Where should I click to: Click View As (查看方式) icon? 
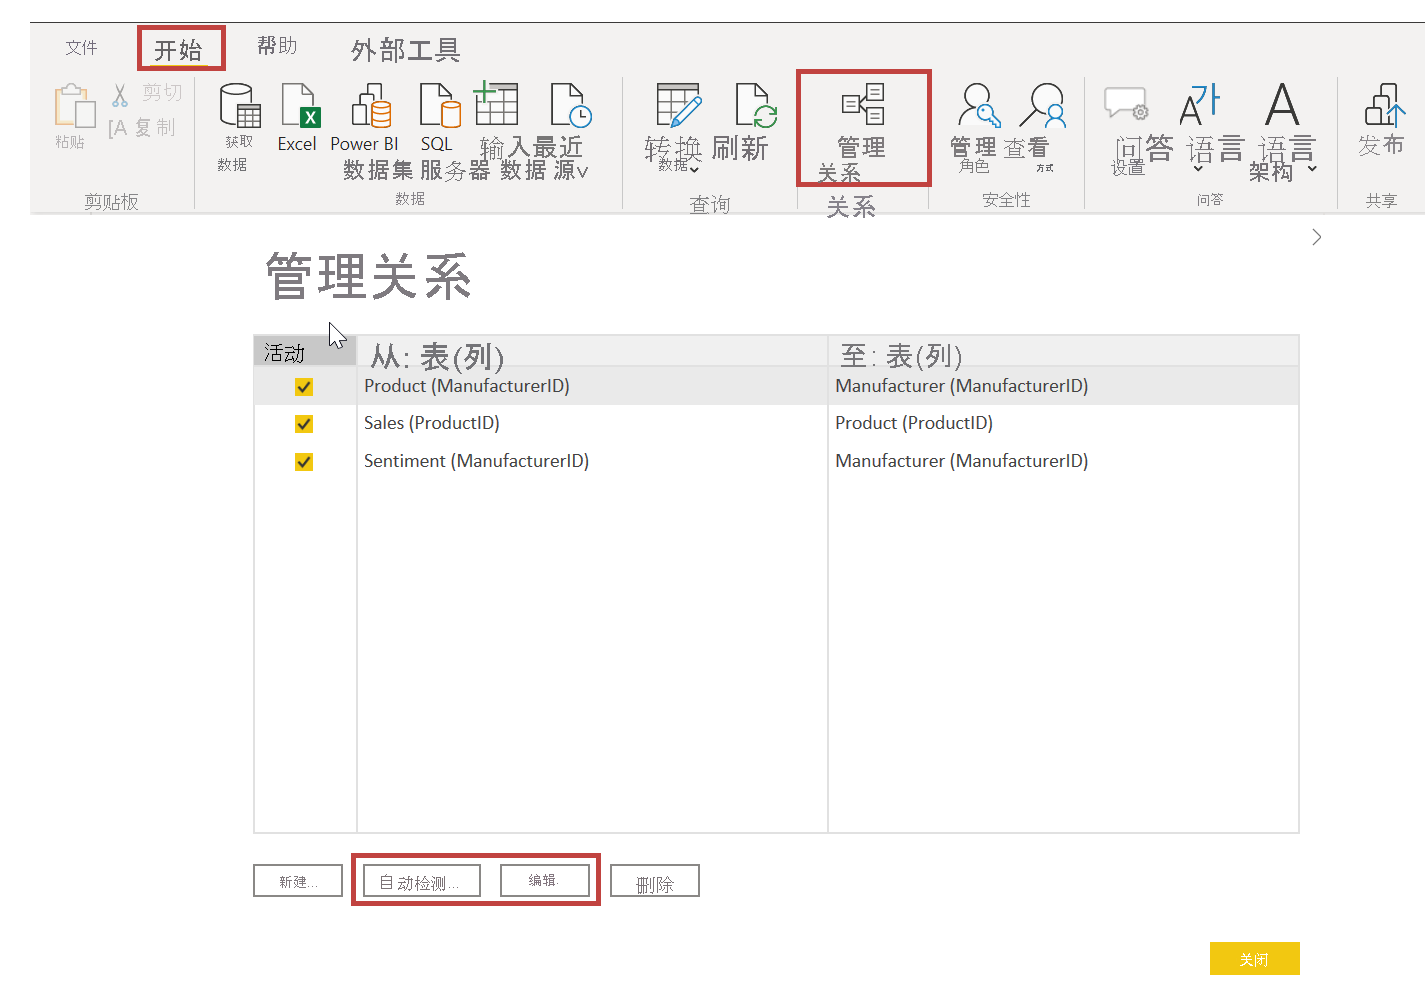pyautogui.click(x=1043, y=105)
